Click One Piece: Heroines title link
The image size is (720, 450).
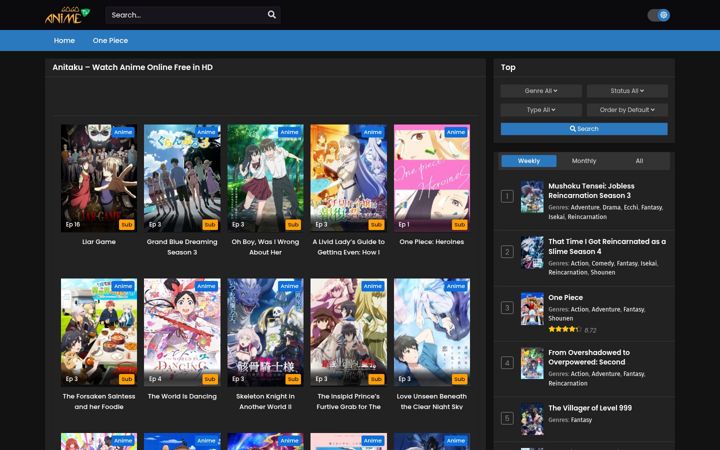click(432, 242)
